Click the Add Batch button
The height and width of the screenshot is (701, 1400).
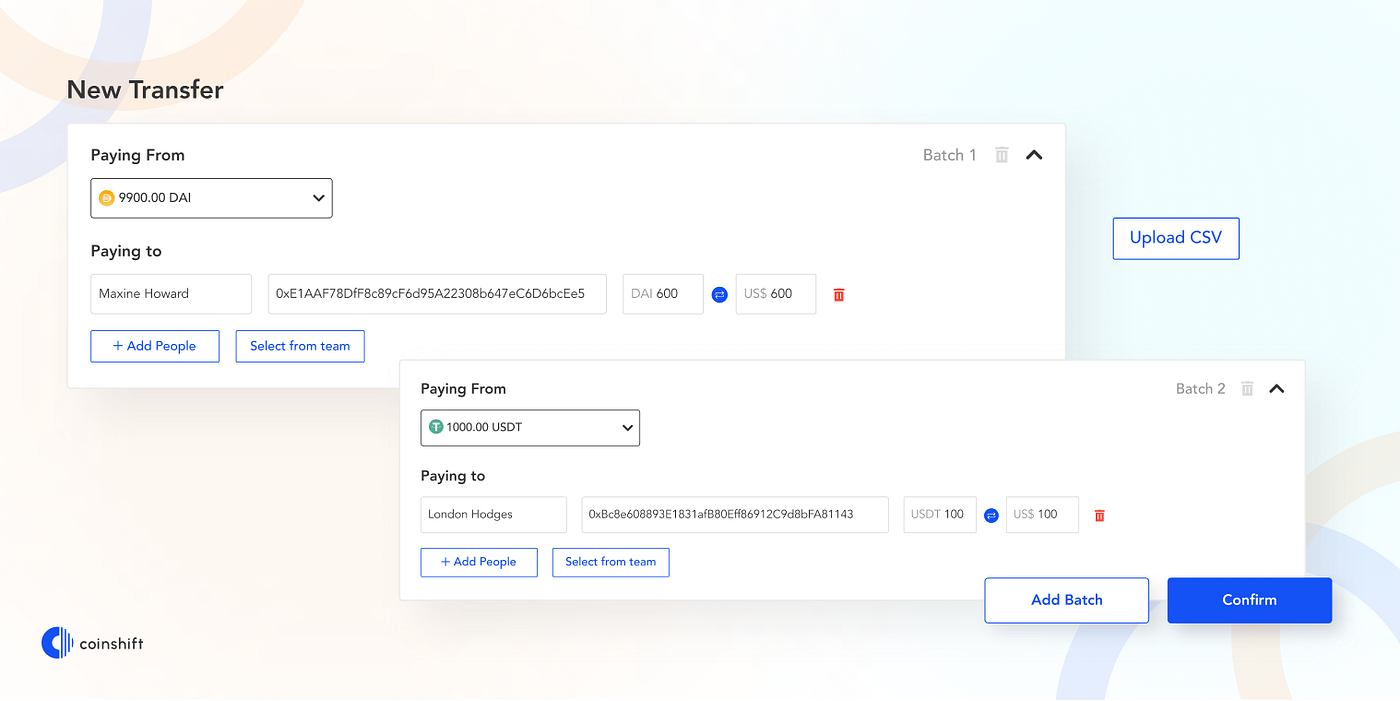coord(1067,600)
